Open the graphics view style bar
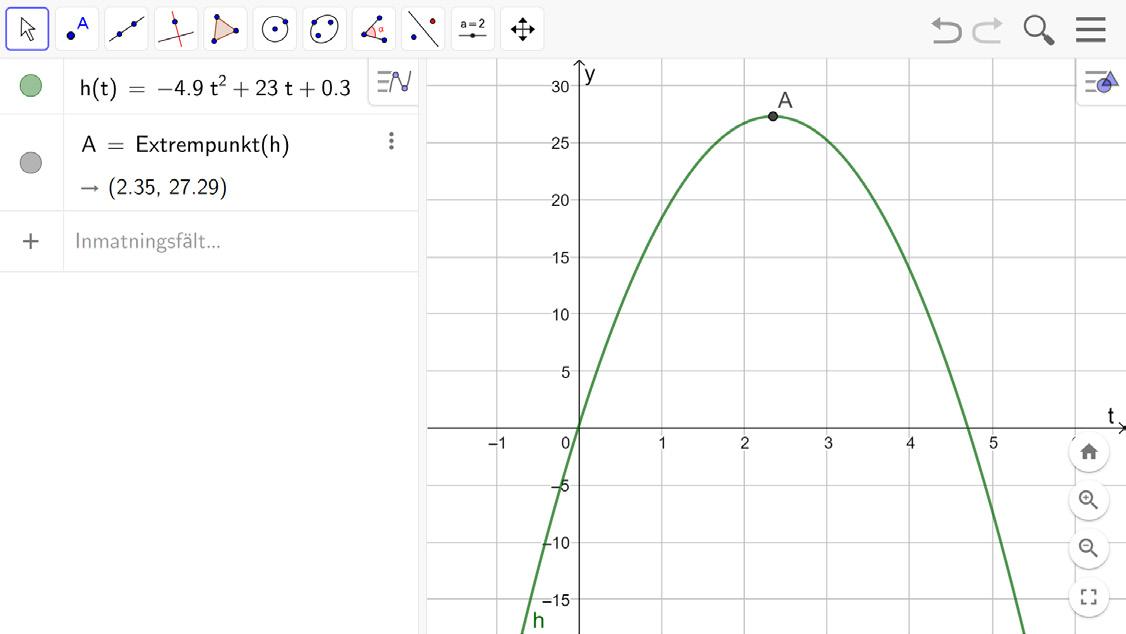The image size is (1126, 634). (1102, 82)
